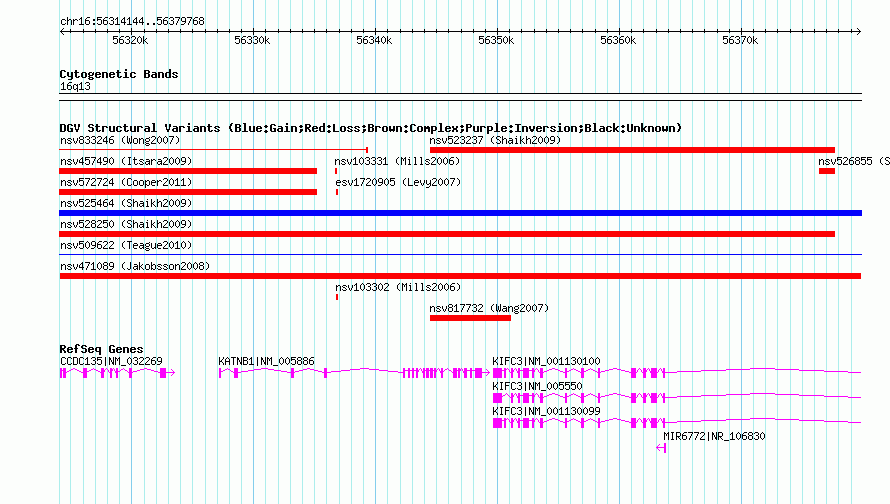This screenshot has width=890, height=504.
Task: Select the partially visible nsv526855 label
Action: point(854,161)
